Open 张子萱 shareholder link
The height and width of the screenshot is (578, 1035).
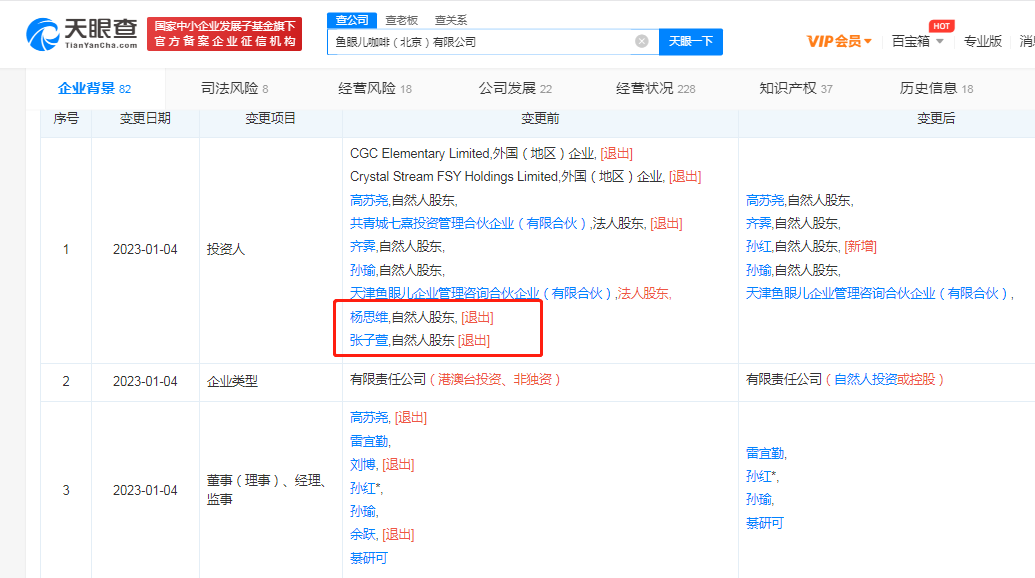coord(369,340)
